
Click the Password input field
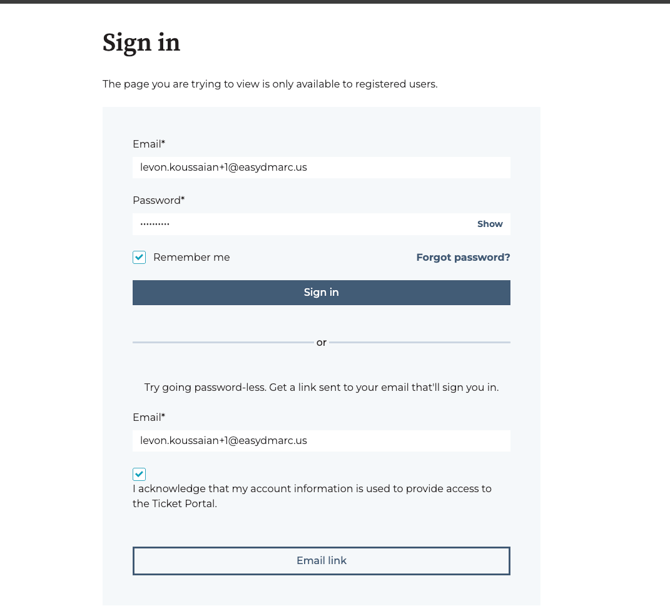click(x=300, y=224)
